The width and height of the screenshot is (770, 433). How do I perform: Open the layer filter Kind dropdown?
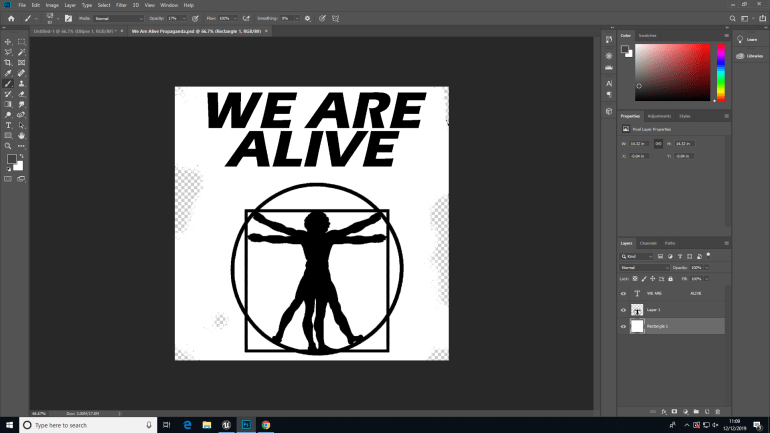pos(641,256)
